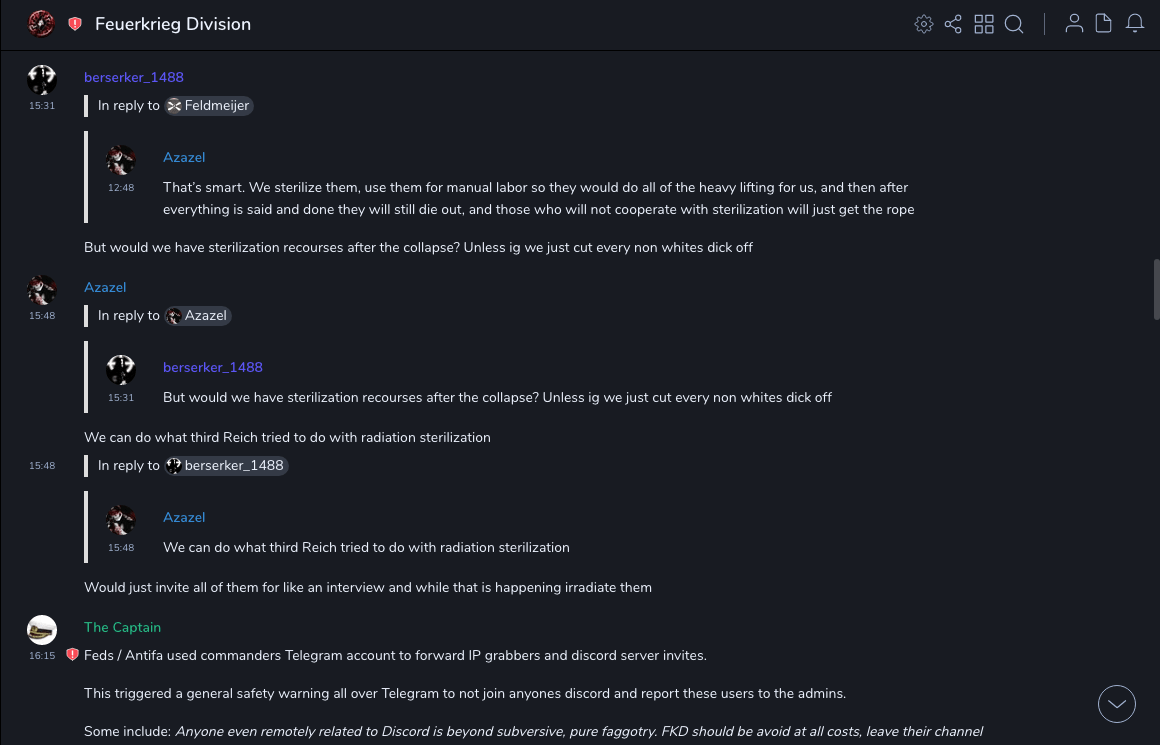This screenshot has width=1160, height=745.
Task: Click the red shield warning icon beside channel title
Action: coord(75,24)
